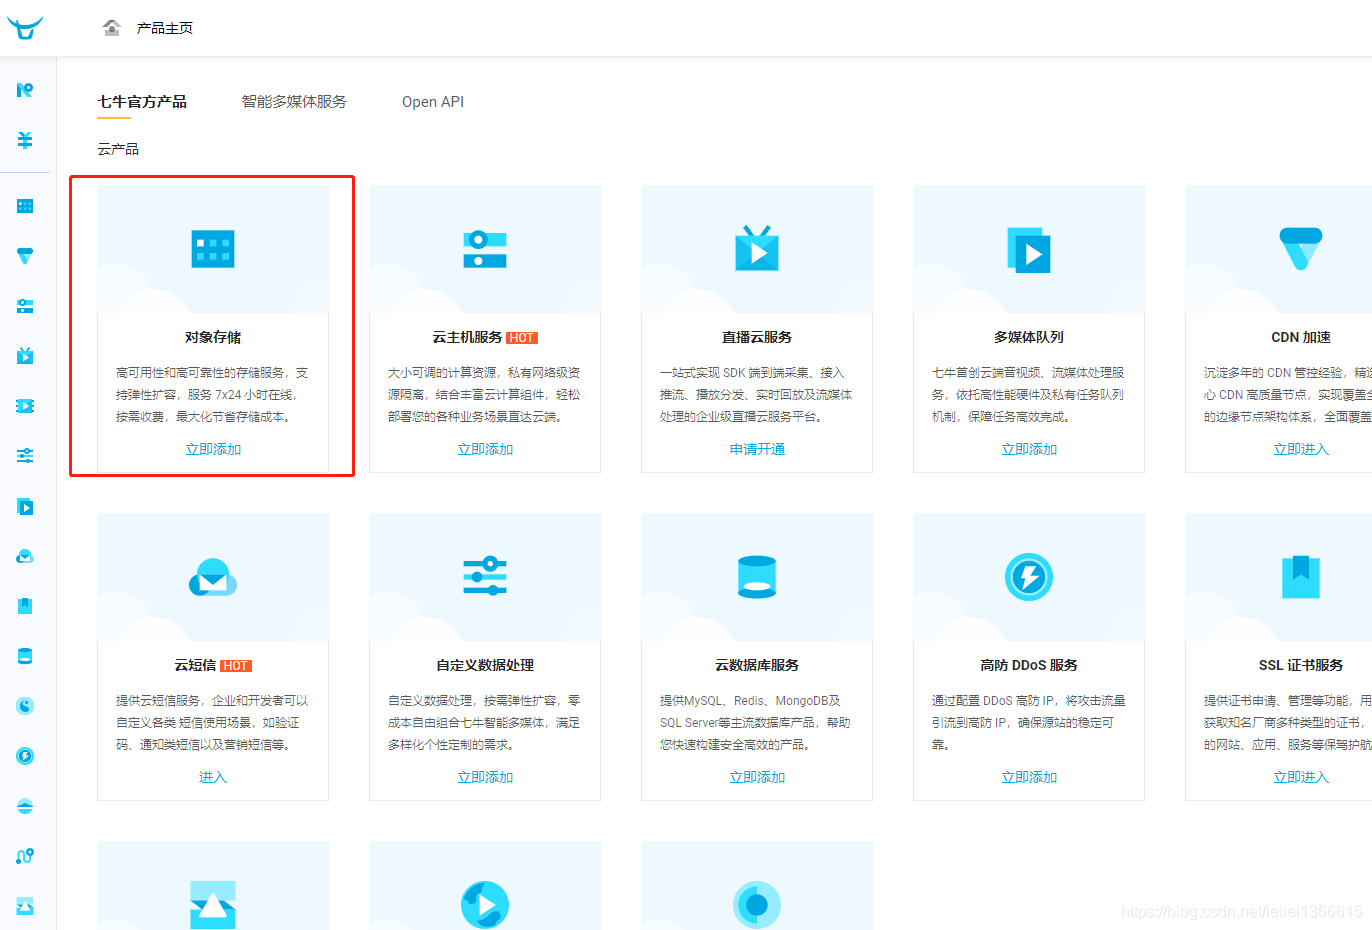Click the 直播云服务 card title
Image resolution: width=1372 pixels, height=930 pixels.
(757, 337)
